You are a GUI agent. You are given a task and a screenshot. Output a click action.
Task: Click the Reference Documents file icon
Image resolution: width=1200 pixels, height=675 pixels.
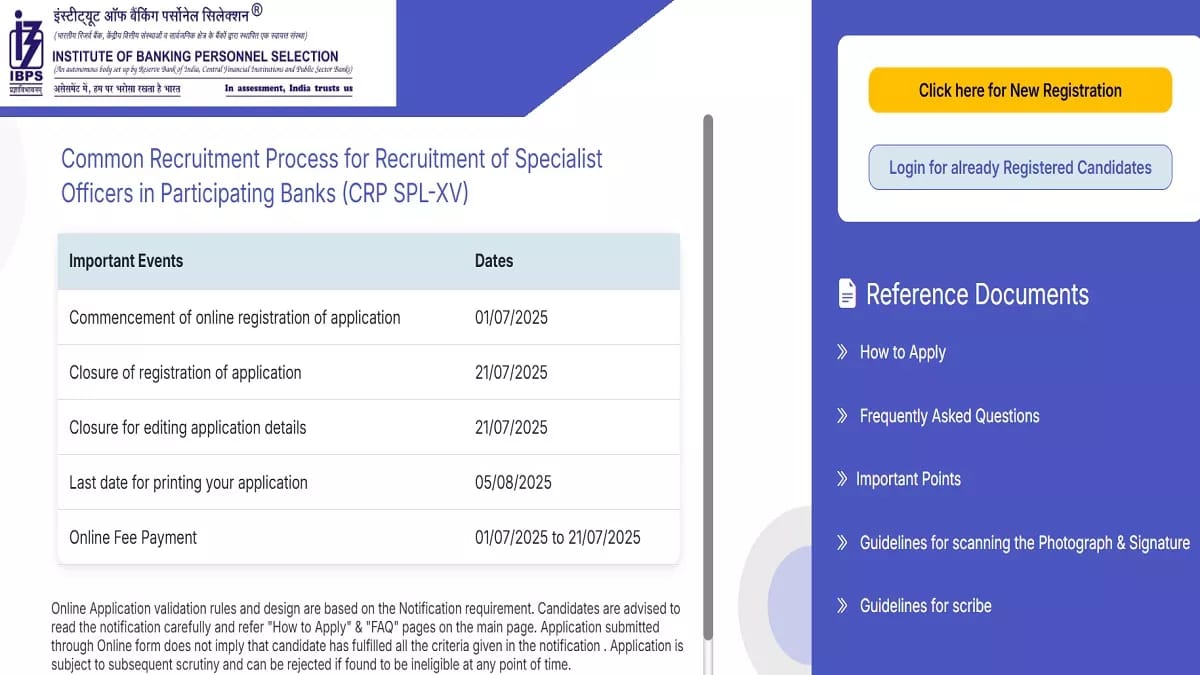click(847, 294)
